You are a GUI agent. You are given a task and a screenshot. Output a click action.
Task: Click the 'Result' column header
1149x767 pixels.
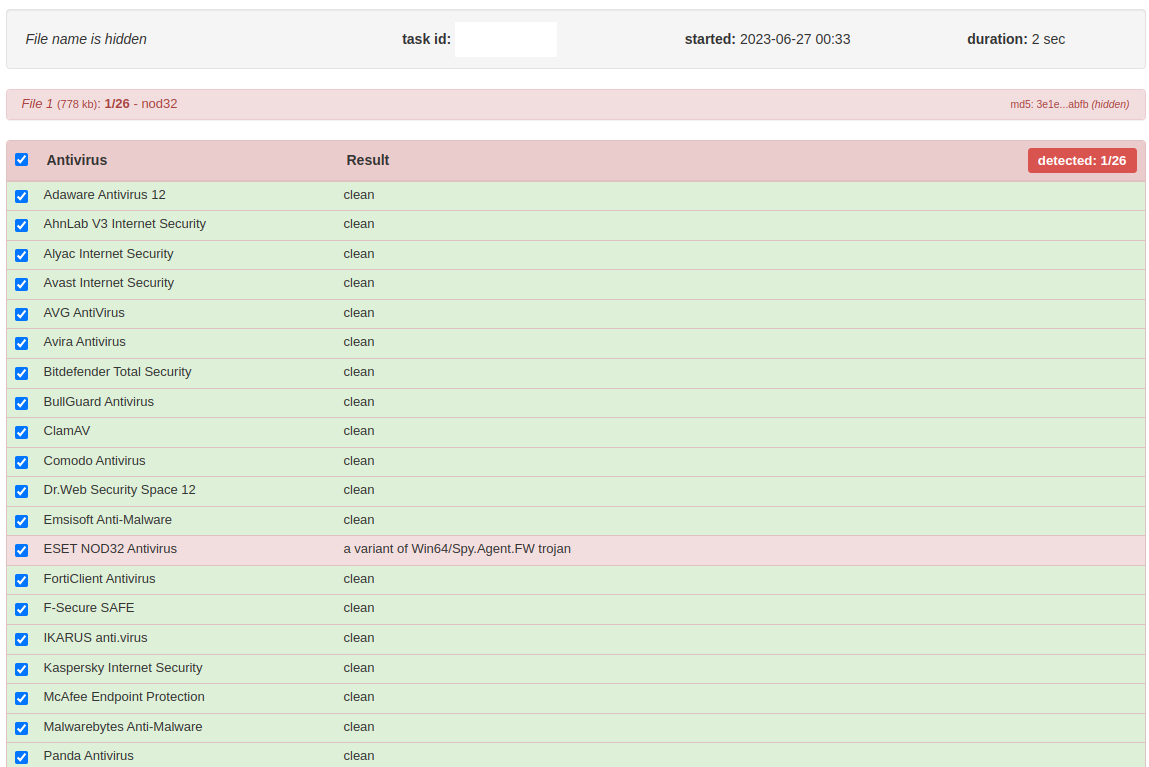368,160
